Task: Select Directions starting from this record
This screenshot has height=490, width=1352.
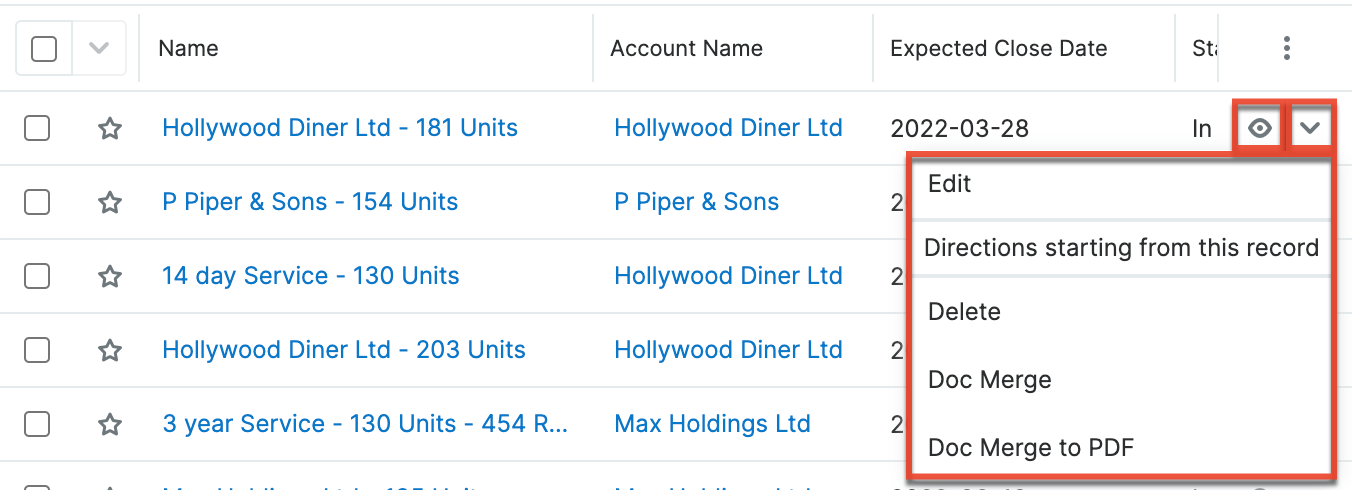Action: [x=1121, y=248]
